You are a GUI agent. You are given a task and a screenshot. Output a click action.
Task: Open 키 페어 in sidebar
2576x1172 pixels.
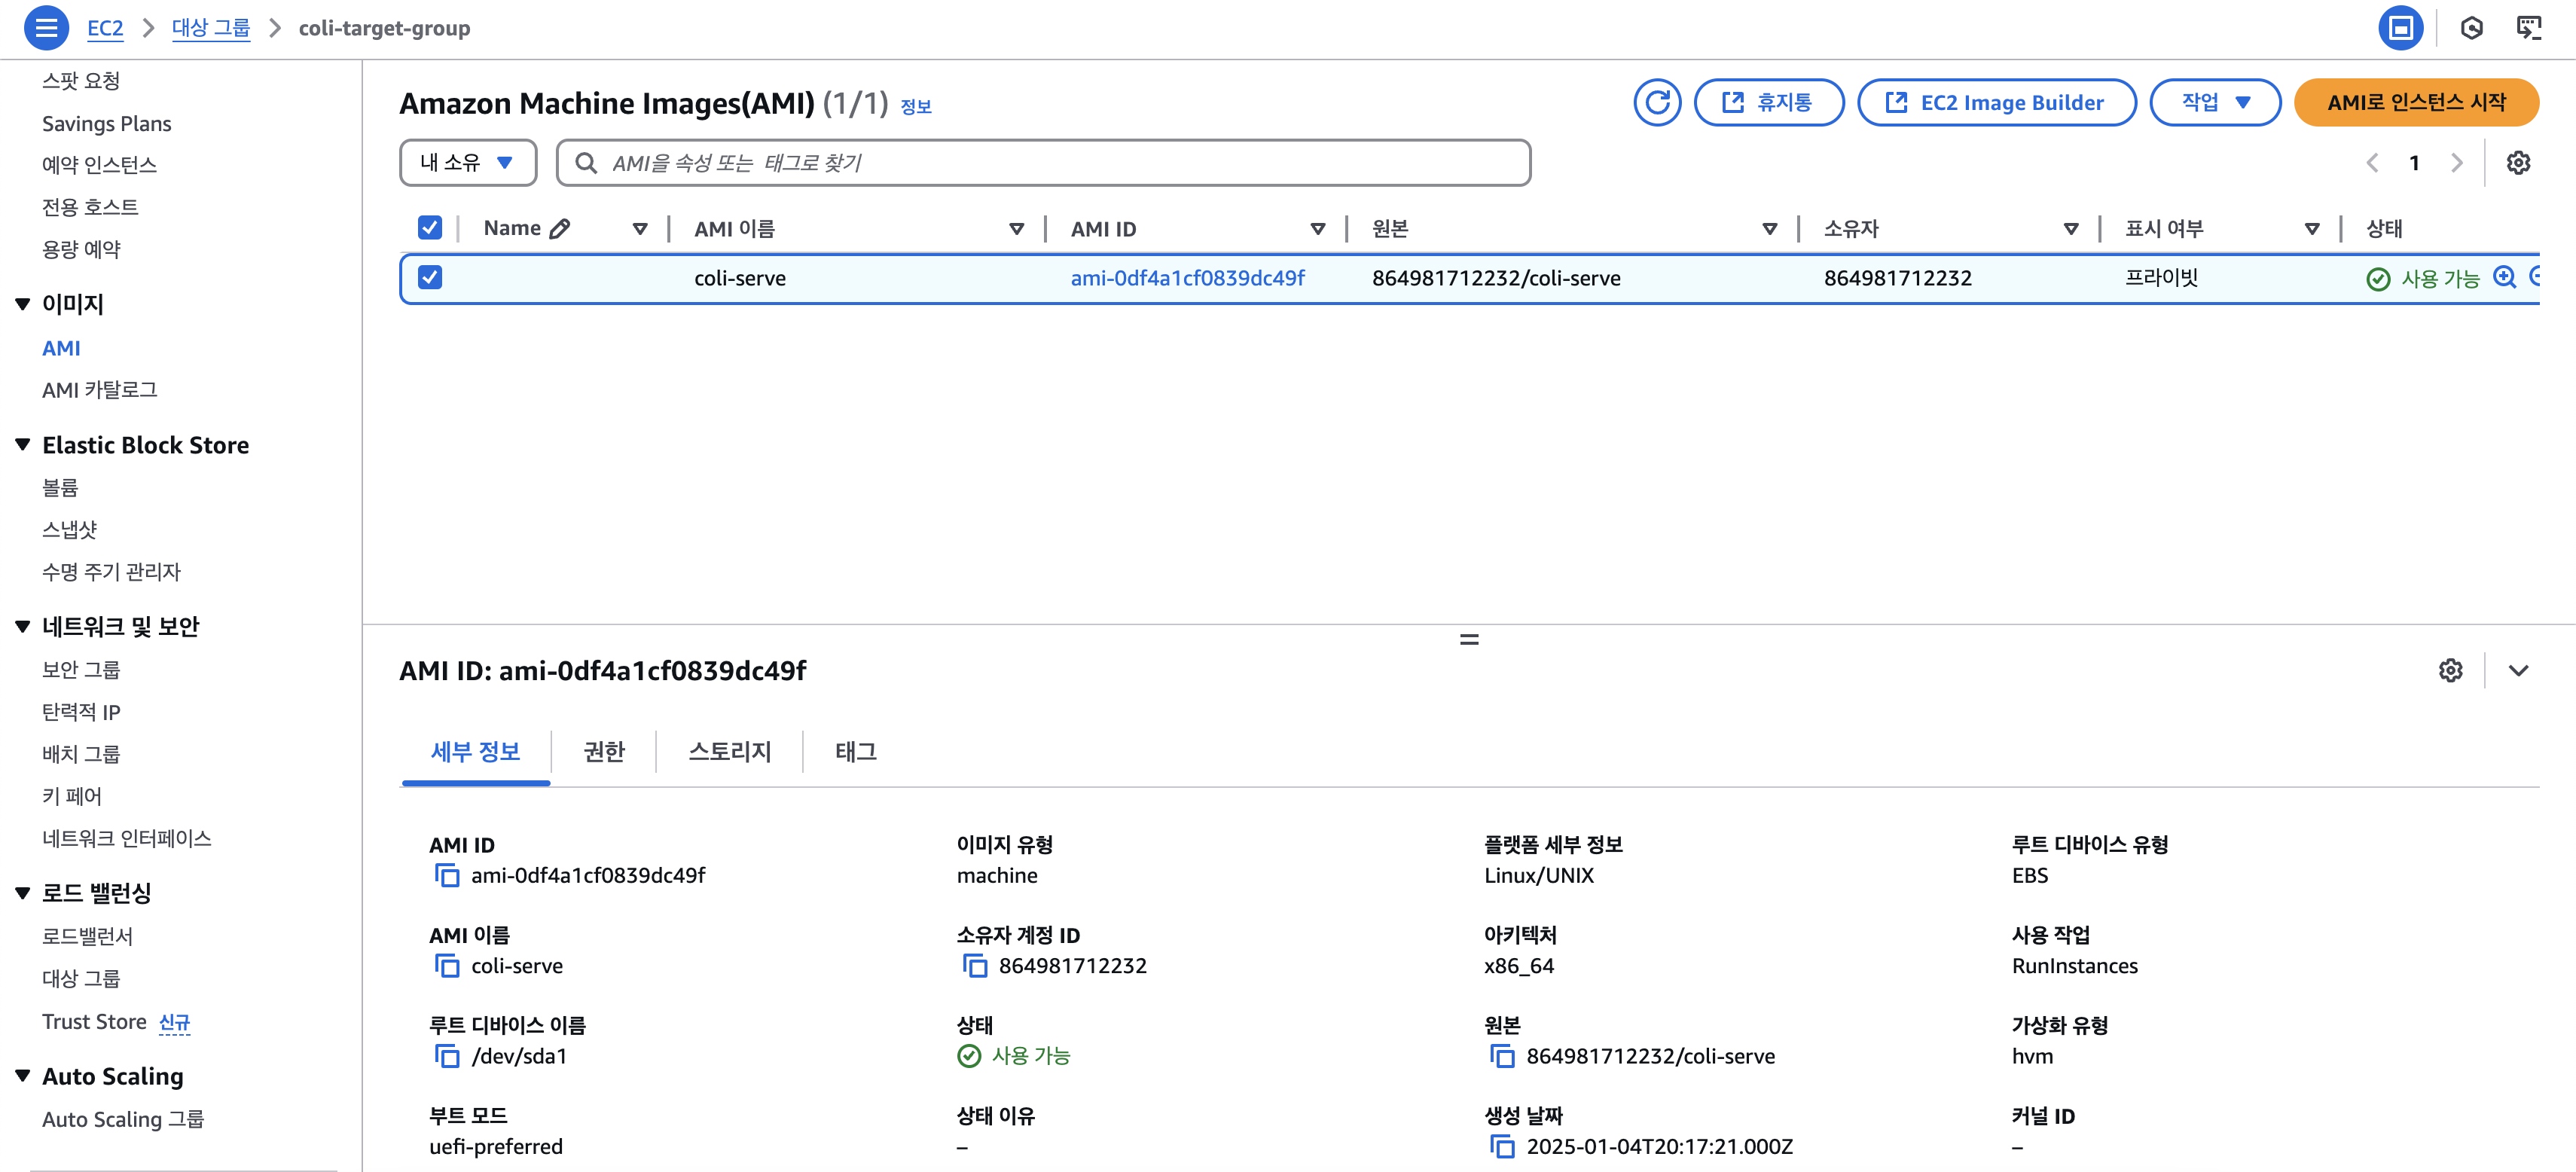(72, 796)
